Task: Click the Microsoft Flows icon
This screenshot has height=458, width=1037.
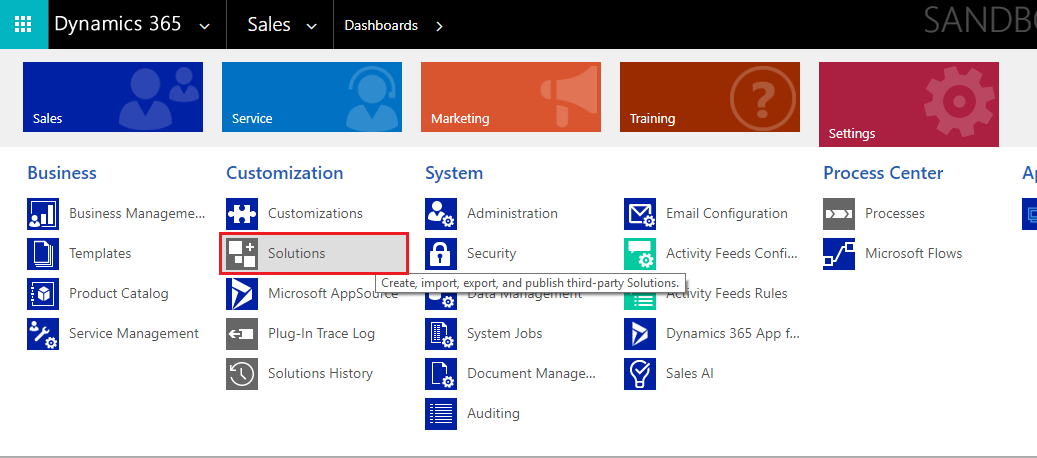Action: tap(839, 254)
